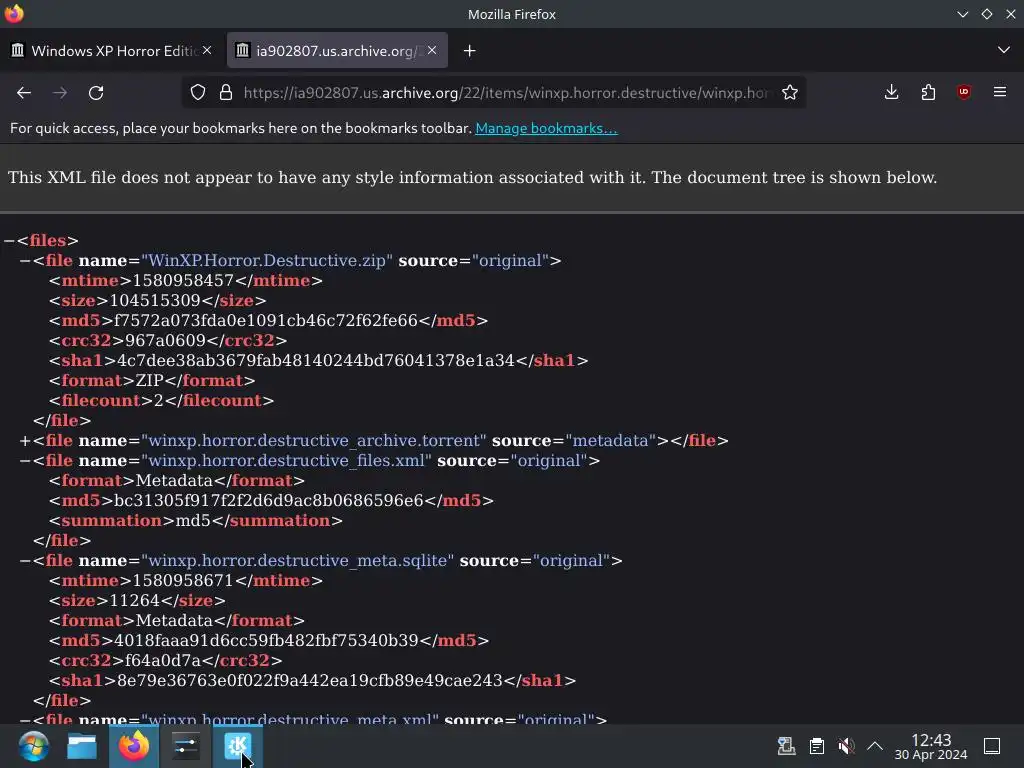
Task: Open Firefox application hamburger menu
Action: click(x=1000, y=93)
